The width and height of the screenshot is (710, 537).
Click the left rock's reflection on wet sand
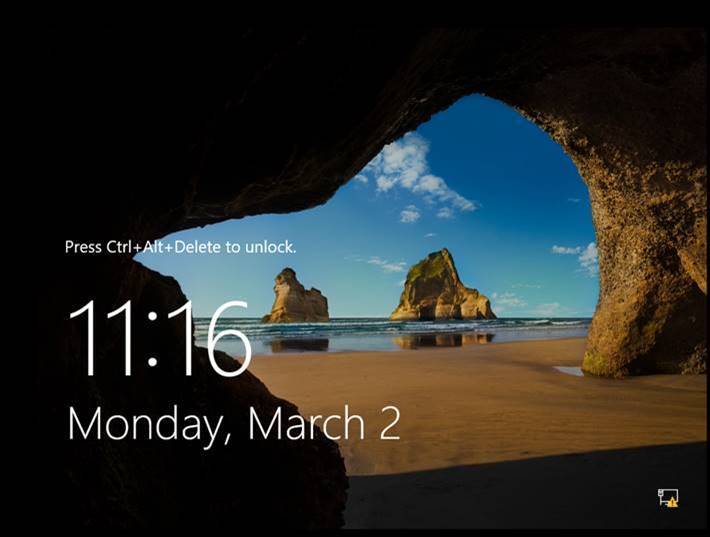pos(297,344)
